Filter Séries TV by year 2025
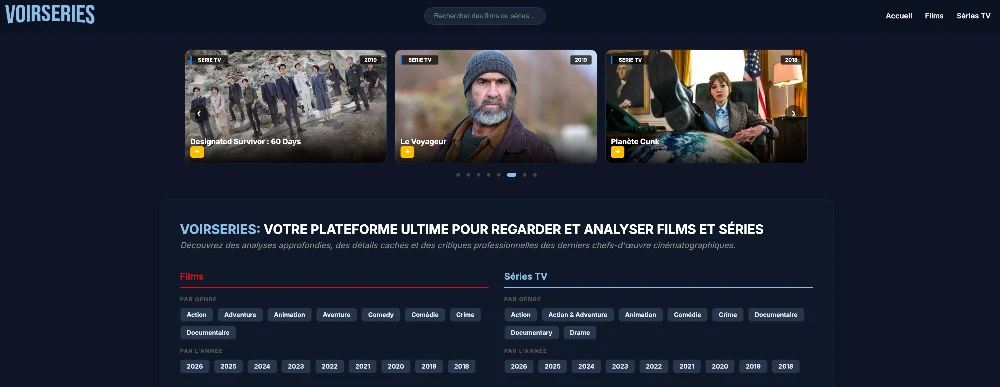The width and height of the screenshot is (1000, 387). coord(552,367)
